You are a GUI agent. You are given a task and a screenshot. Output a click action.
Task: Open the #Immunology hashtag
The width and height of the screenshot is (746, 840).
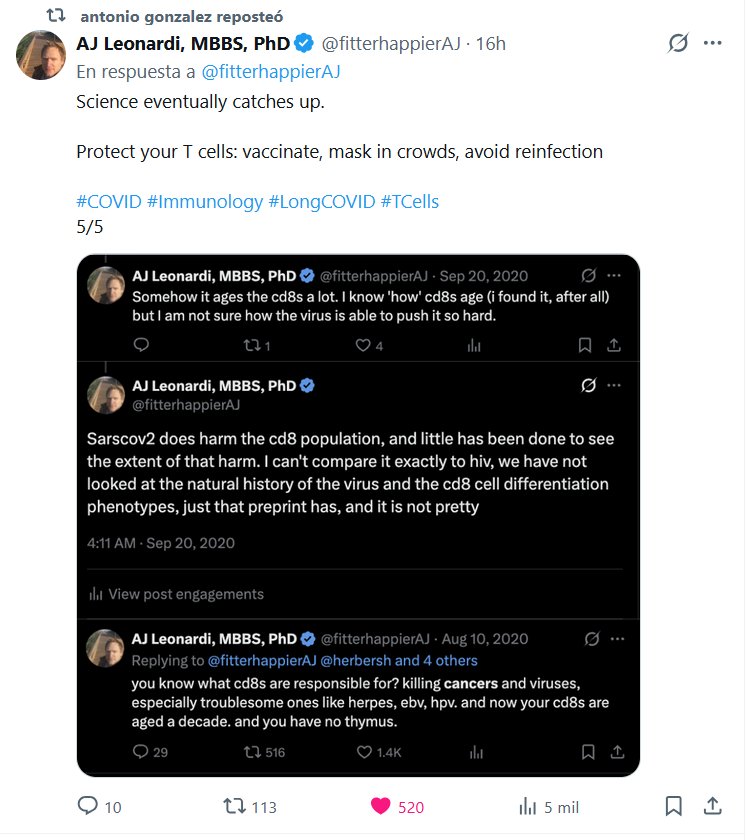[x=204, y=201]
